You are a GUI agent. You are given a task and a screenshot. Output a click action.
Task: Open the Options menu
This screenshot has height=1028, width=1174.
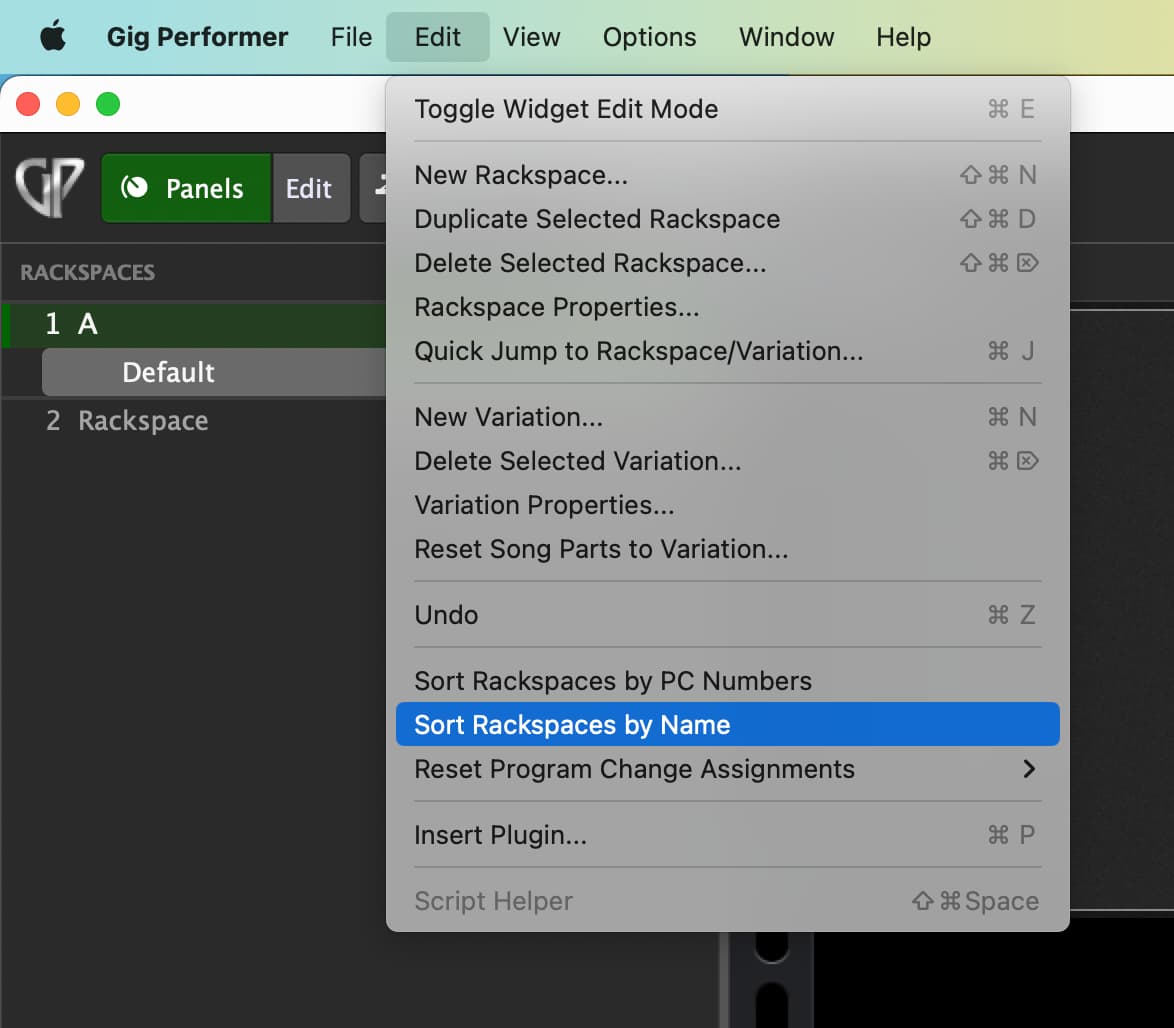pos(649,37)
